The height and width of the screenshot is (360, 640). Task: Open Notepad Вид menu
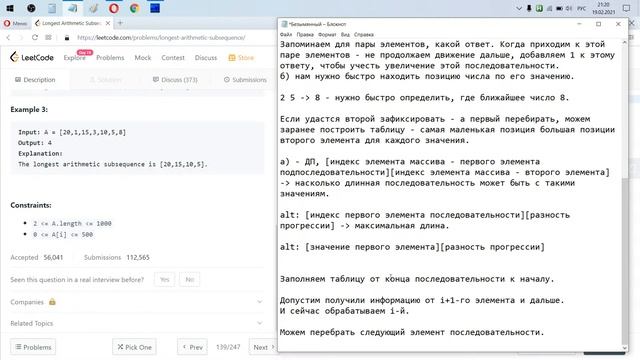tap(345, 35)
